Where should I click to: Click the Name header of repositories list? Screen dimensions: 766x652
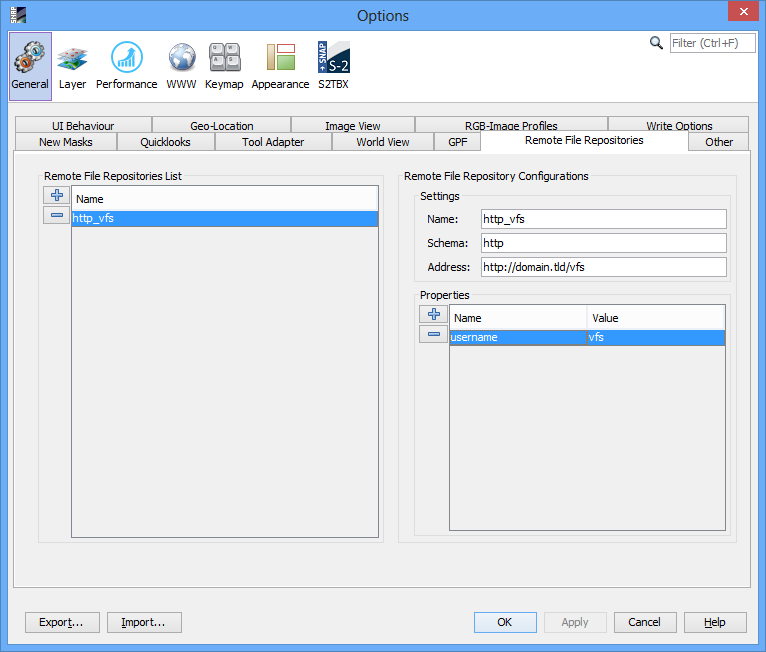click(225, 199)
